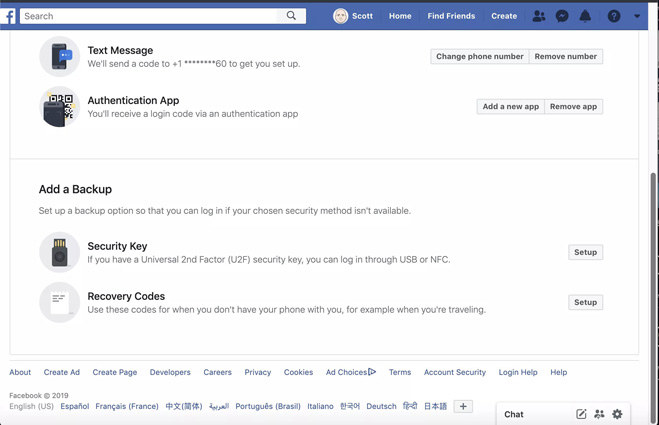Open the Terms footer link
The width and height of the screenshot is (659, 425).
point(400,372)
